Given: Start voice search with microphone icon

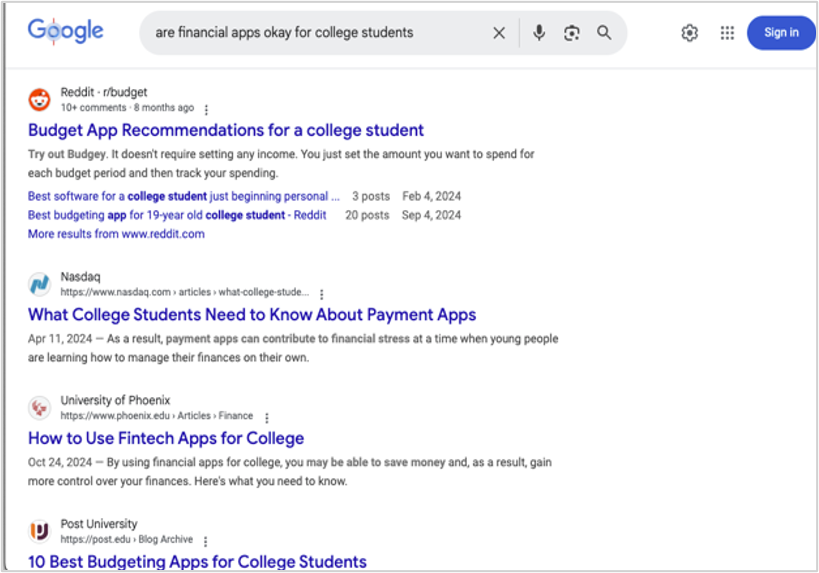Looking at the screenshot, I should (x=539, y=32).
